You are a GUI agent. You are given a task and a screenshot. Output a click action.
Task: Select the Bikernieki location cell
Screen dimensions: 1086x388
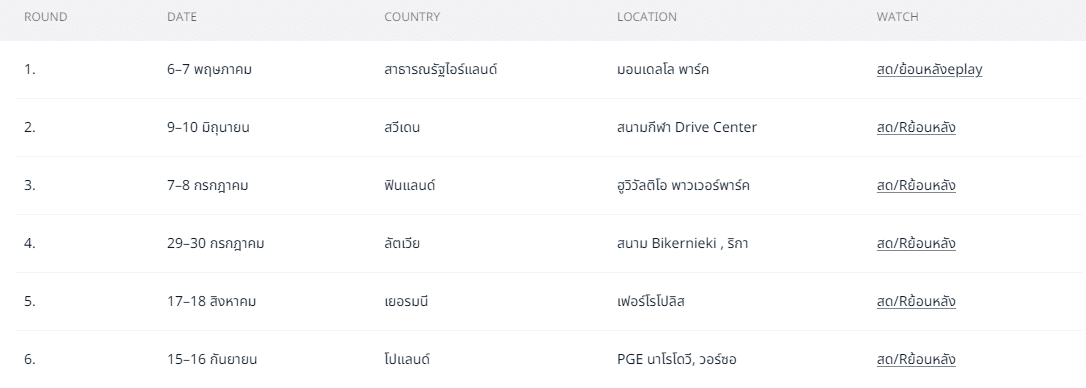click(682, 243)
